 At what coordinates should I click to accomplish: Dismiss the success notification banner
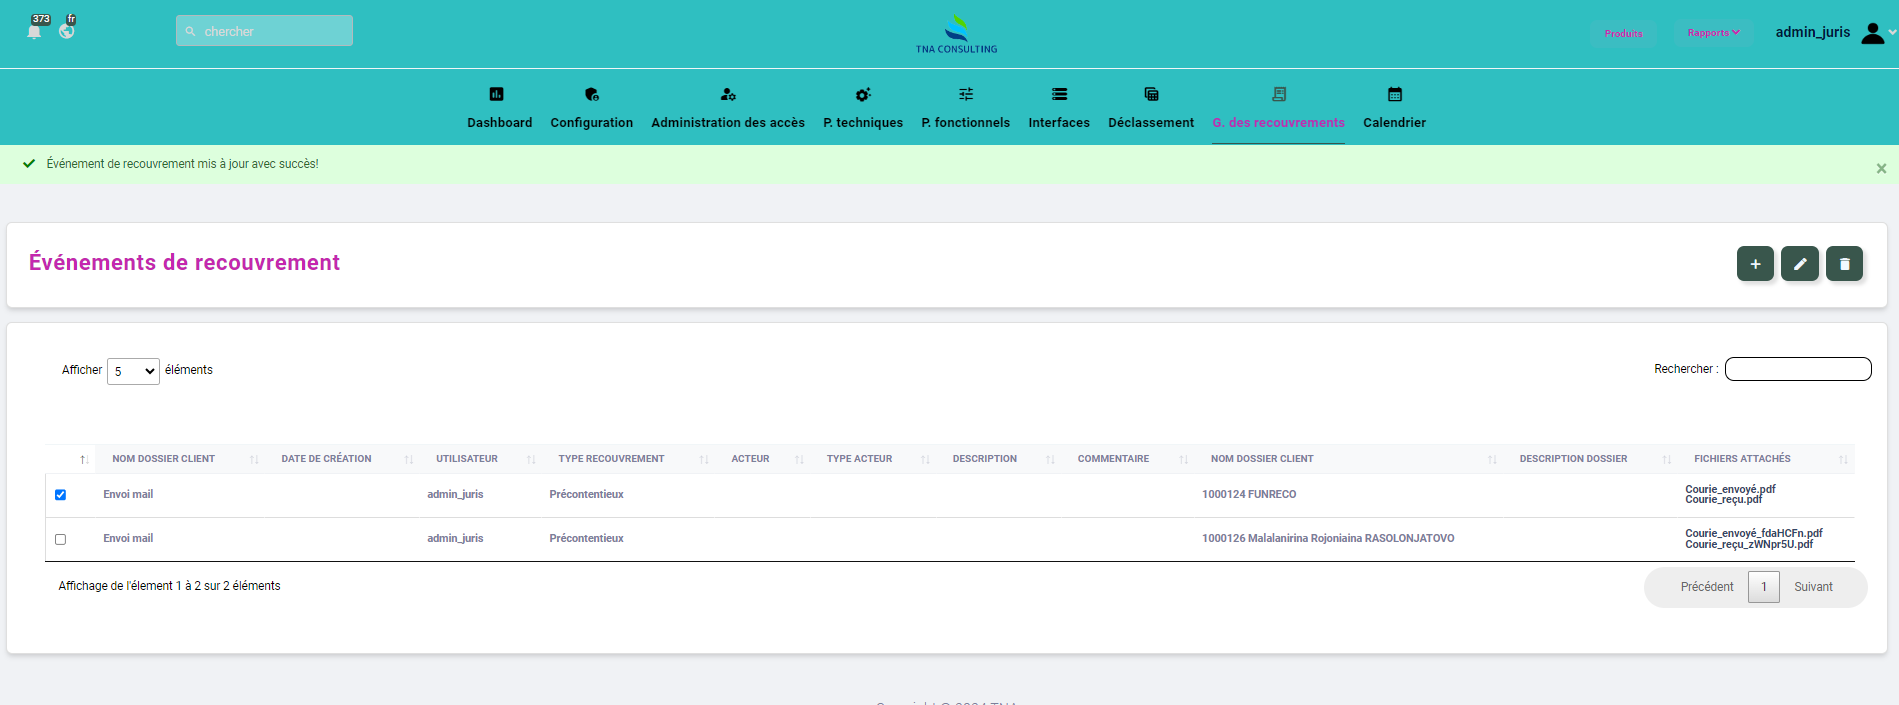[x=1881, y=168]
